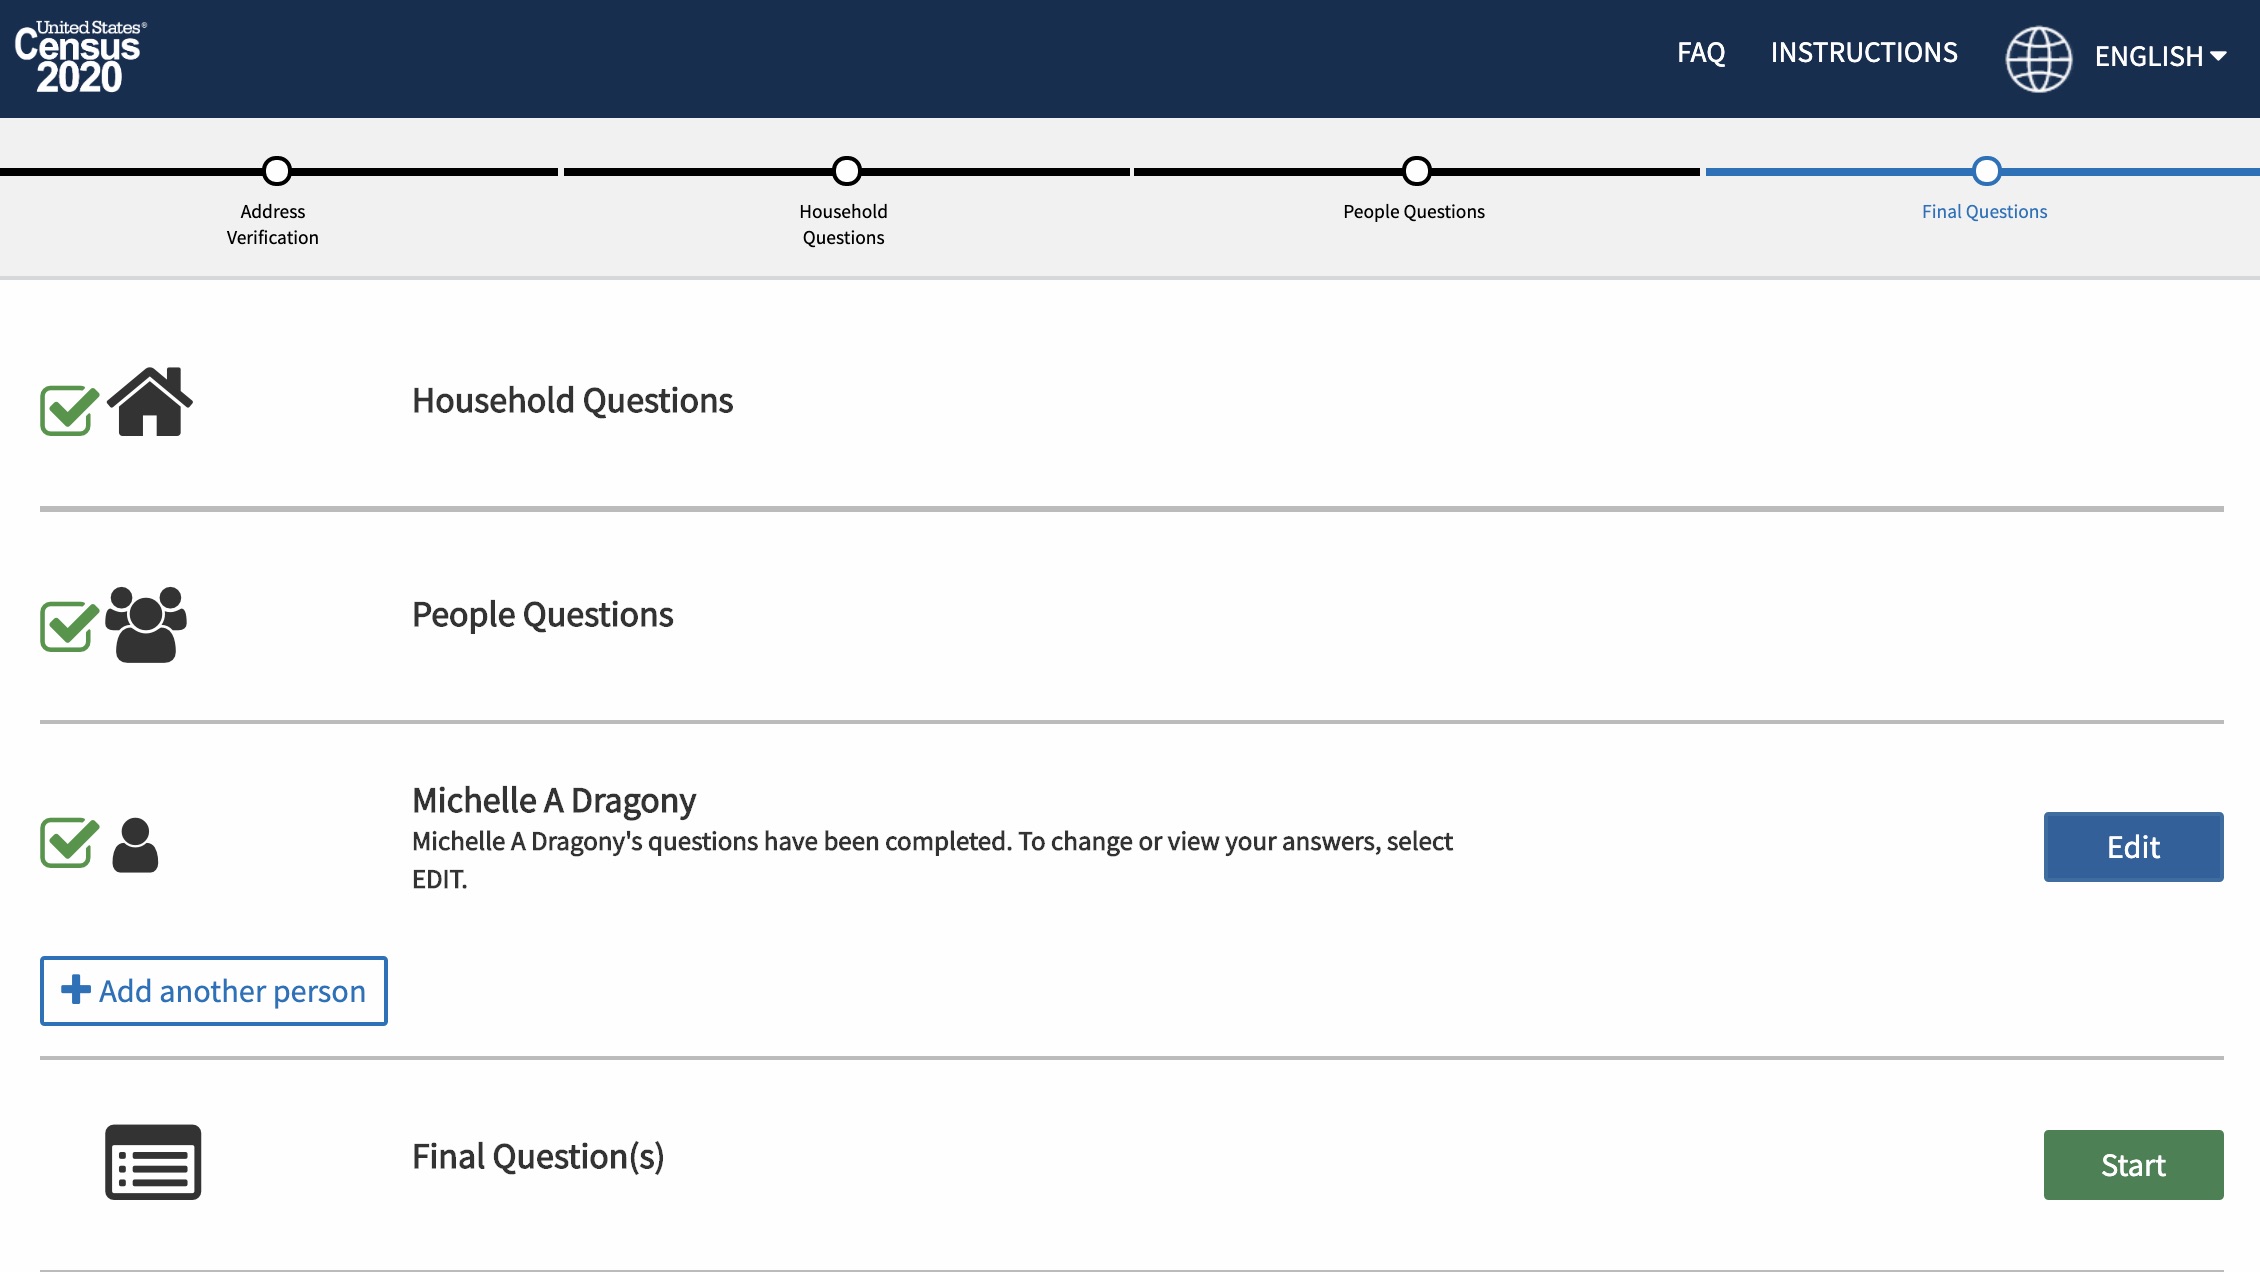
Task: Add another person to the household
Action: [x=214, y=991]
